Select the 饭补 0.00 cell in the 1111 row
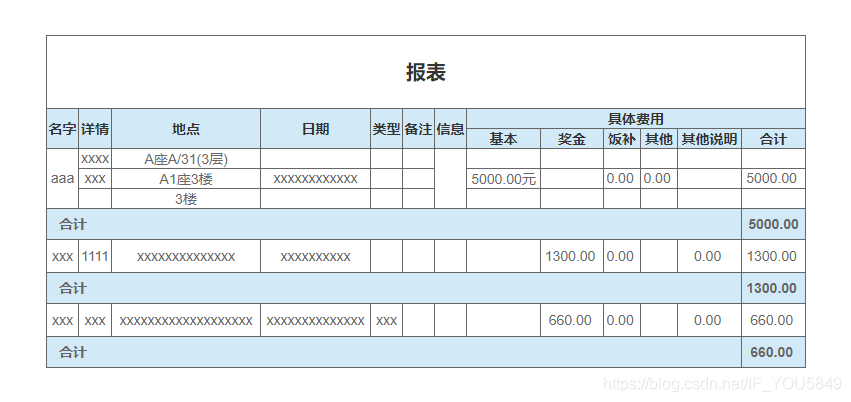This screenshot has height=402, width=851. pos(622,256)
